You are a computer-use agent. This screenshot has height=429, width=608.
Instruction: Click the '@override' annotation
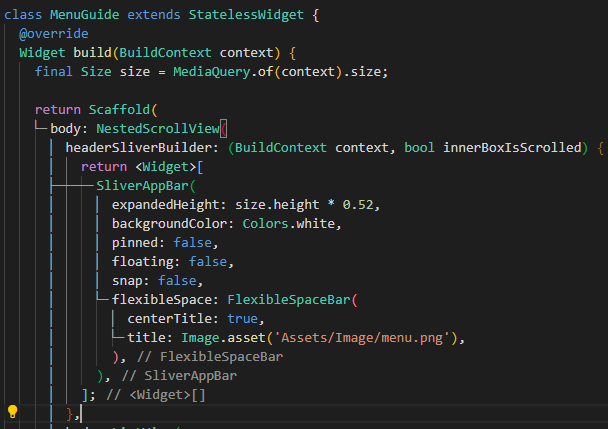[54, 34]
